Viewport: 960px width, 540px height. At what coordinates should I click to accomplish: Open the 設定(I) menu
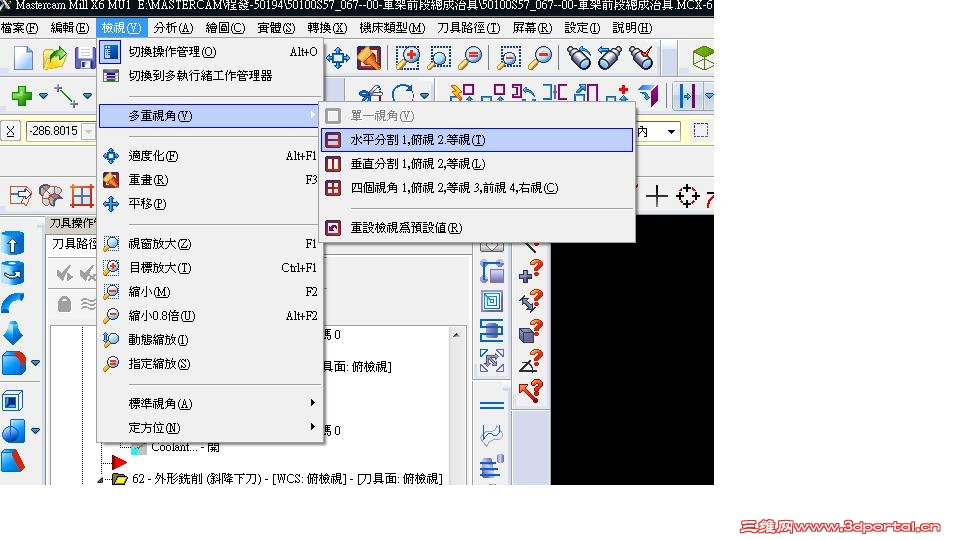(x=582, y=28)
